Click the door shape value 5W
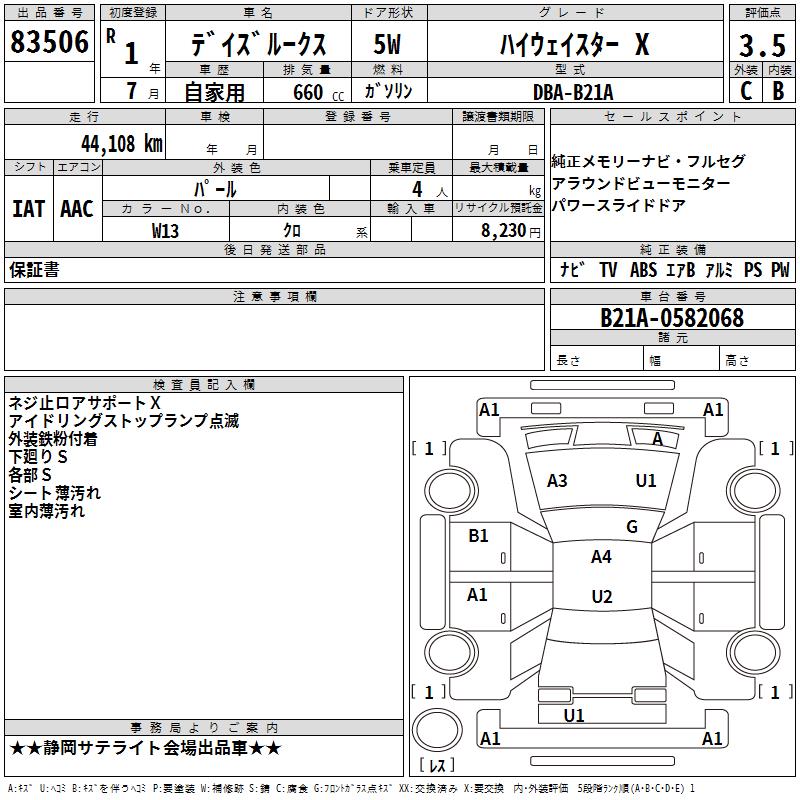800x800 pixels. click(x=387, y=44)
